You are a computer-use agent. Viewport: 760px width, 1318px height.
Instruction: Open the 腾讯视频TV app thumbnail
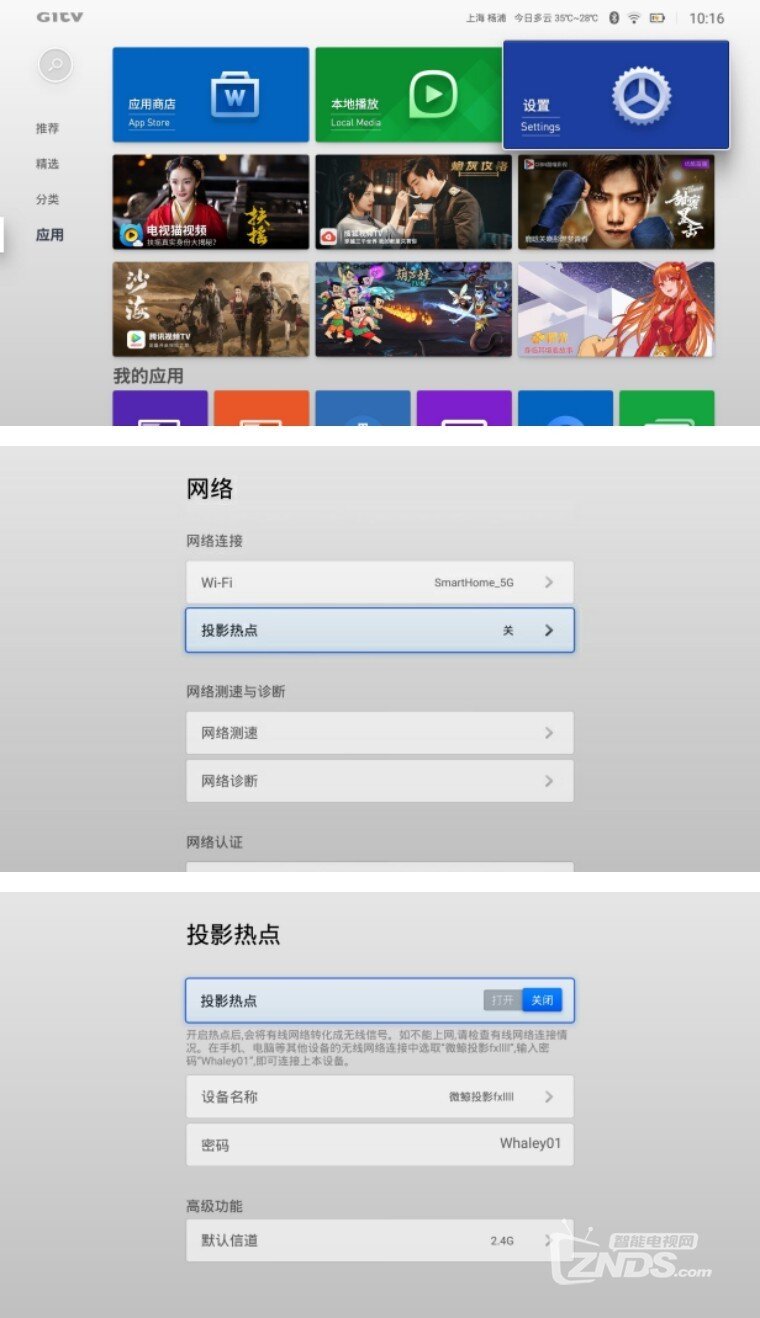(211, 309)
